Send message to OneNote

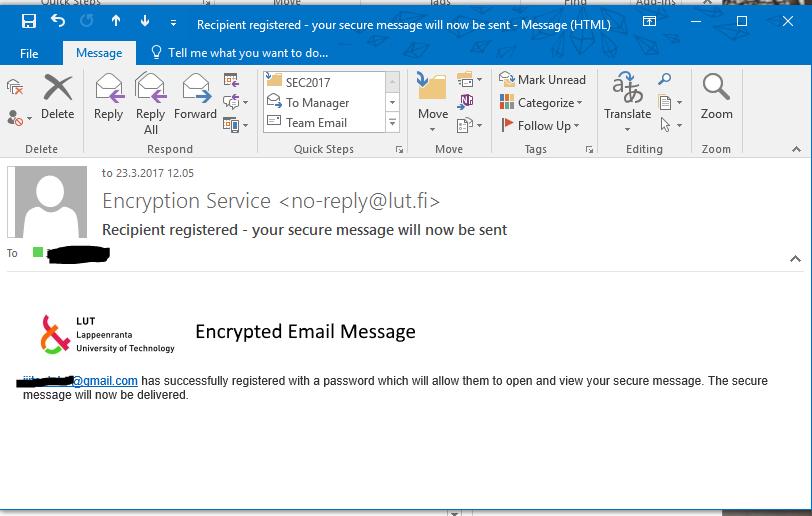point(466,102)
